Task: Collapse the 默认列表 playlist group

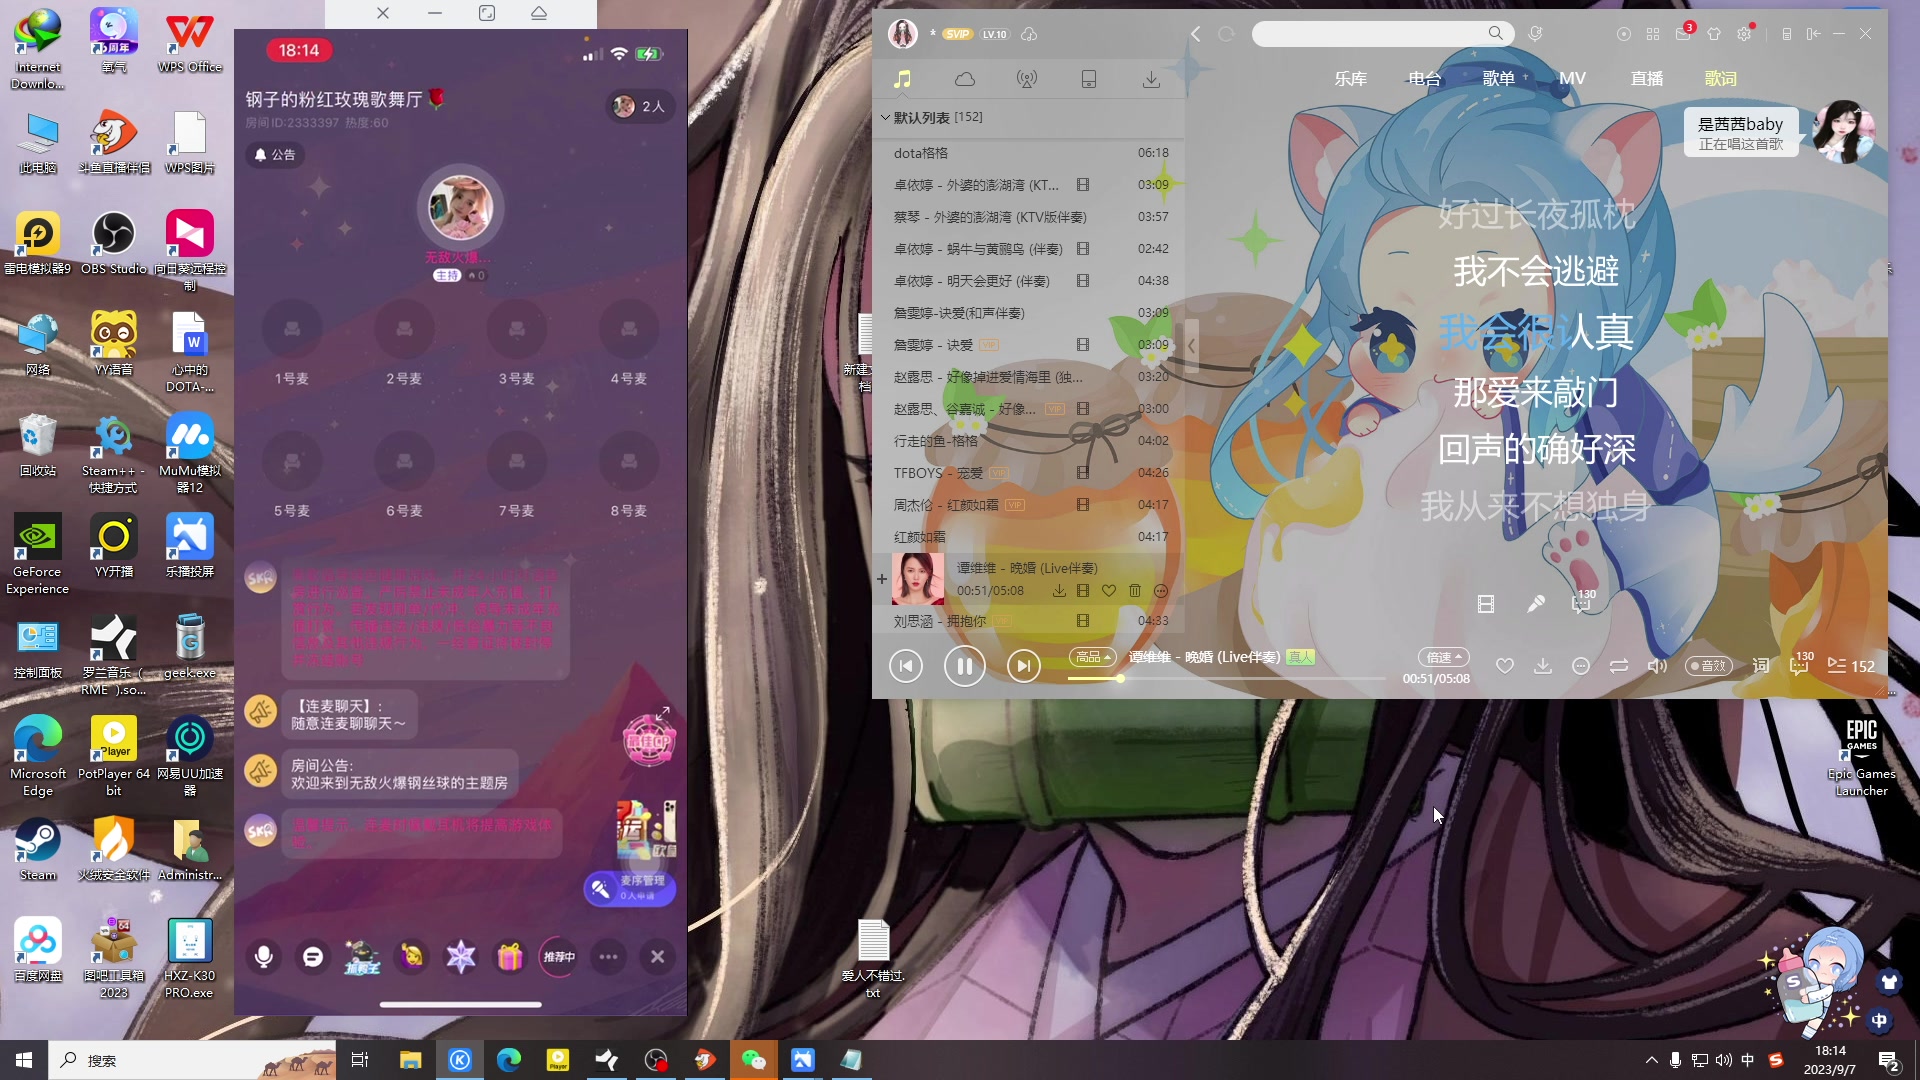Action: tap(885, 117)
